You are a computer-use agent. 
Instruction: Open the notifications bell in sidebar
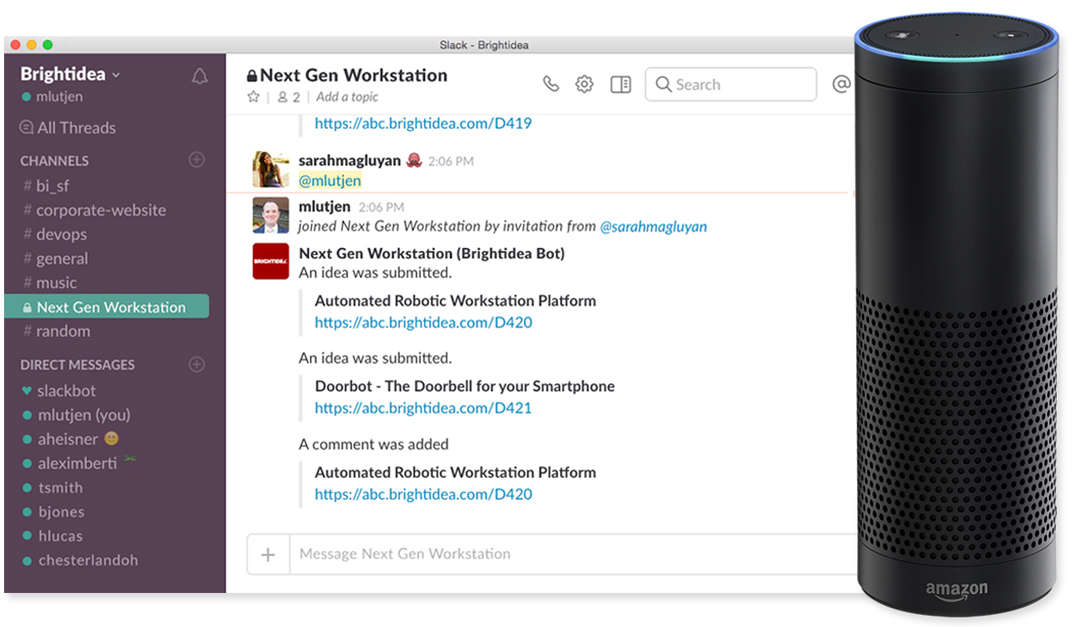[199, 76]
